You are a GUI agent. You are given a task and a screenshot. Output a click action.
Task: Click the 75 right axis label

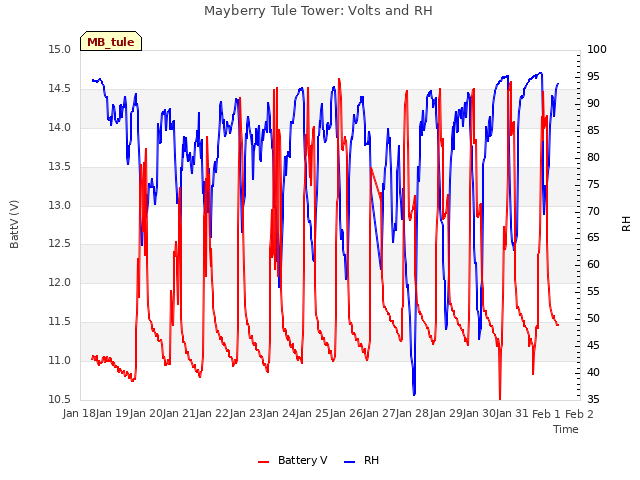tap(593, 184)
